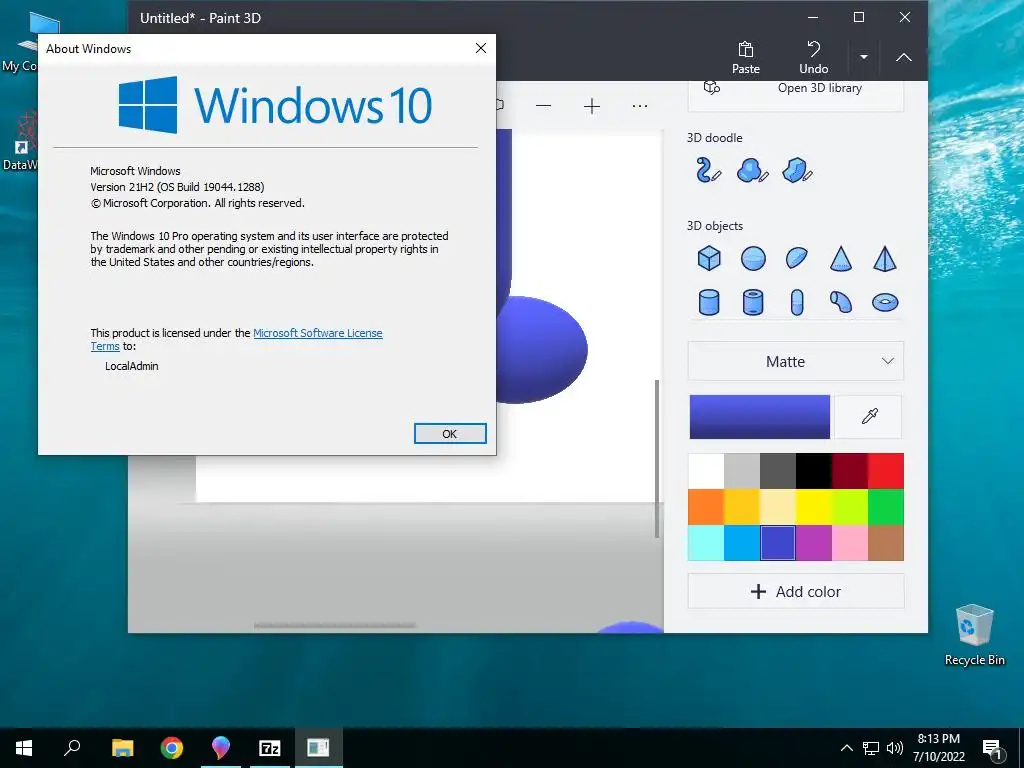1024x768 pixels.
Task: Click the Paint 3D canvas vertical scrollbar
Action: pyautogui.click(x=657, y=459)
